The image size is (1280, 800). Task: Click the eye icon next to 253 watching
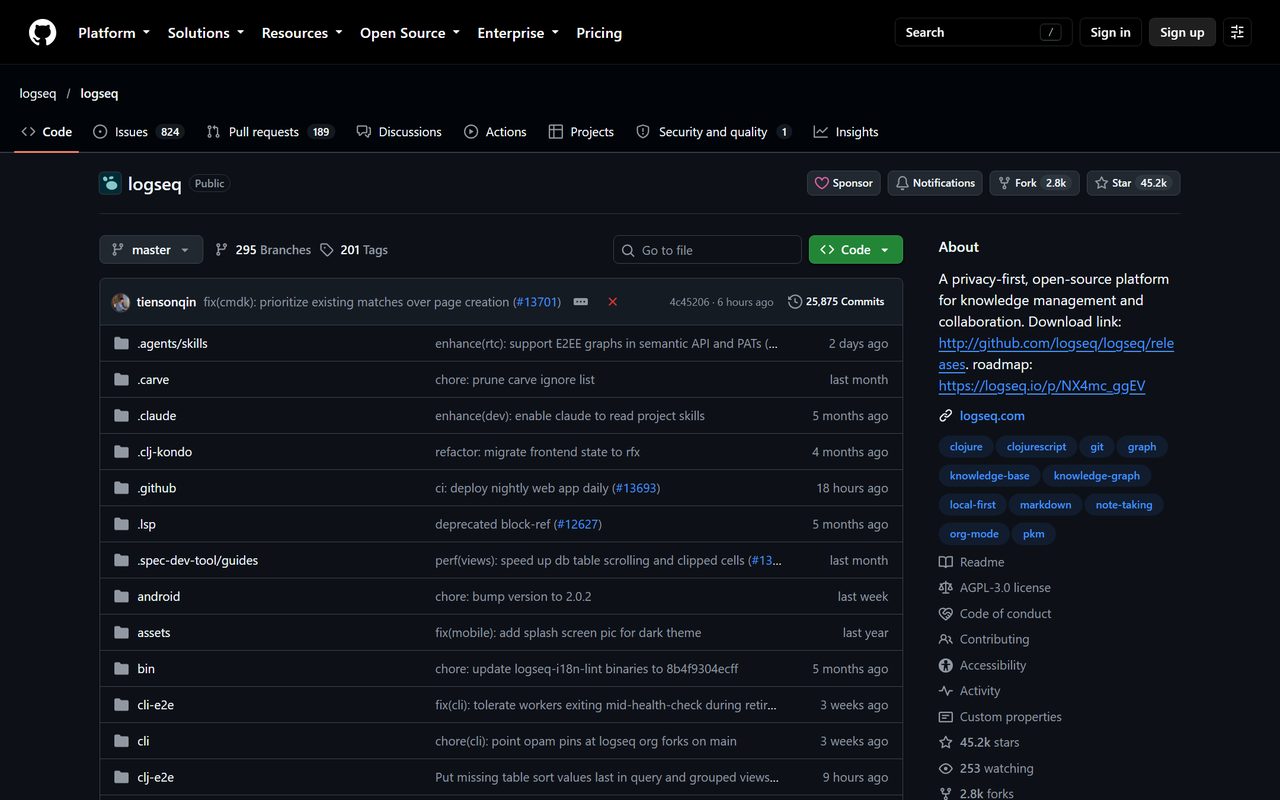point(945,769)
